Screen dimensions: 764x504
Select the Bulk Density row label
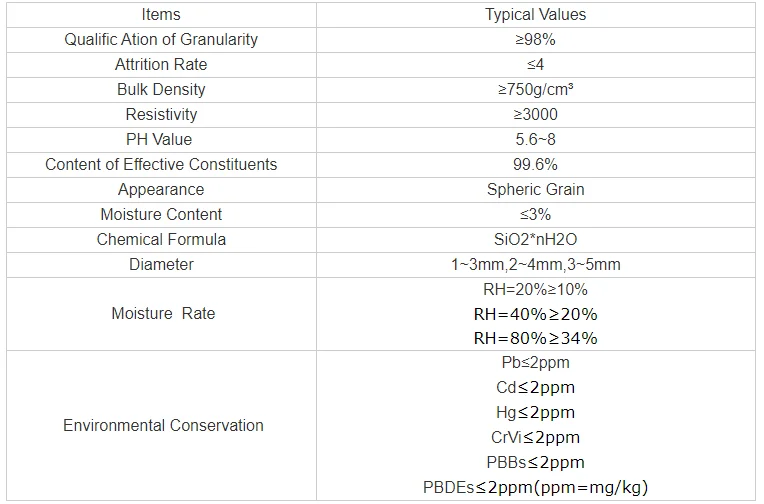click(161, 90)
